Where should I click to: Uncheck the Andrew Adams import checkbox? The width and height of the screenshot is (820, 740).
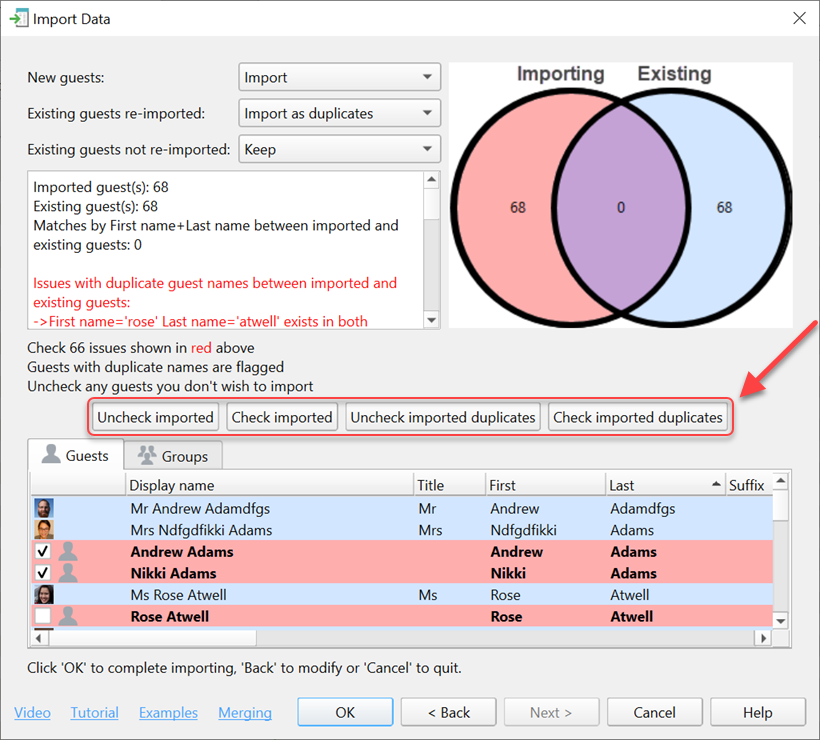pos(43,552)
